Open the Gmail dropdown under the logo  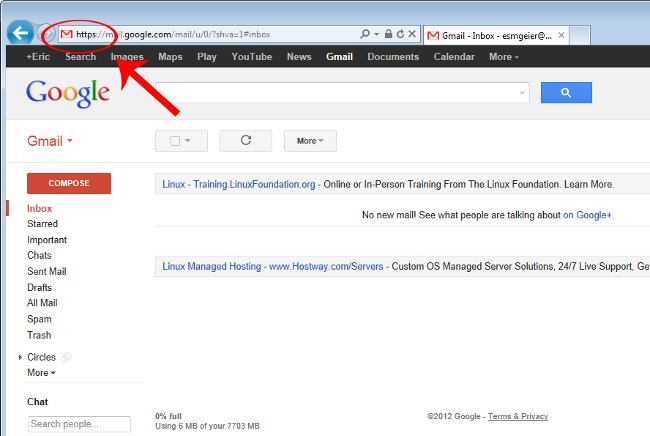50,141
